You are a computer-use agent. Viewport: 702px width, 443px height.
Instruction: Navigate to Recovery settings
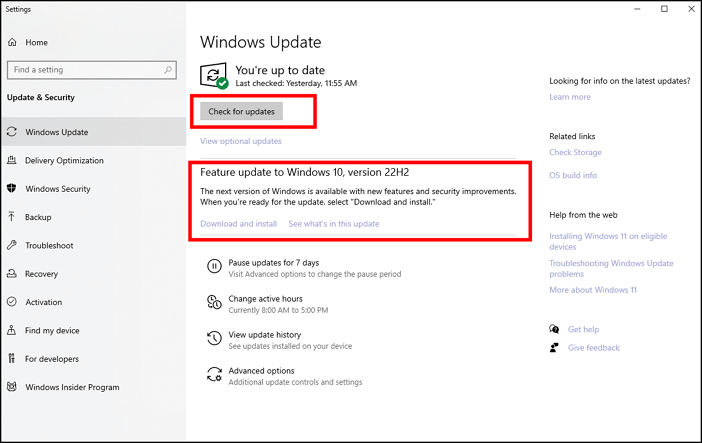click(x=93, y=274)
